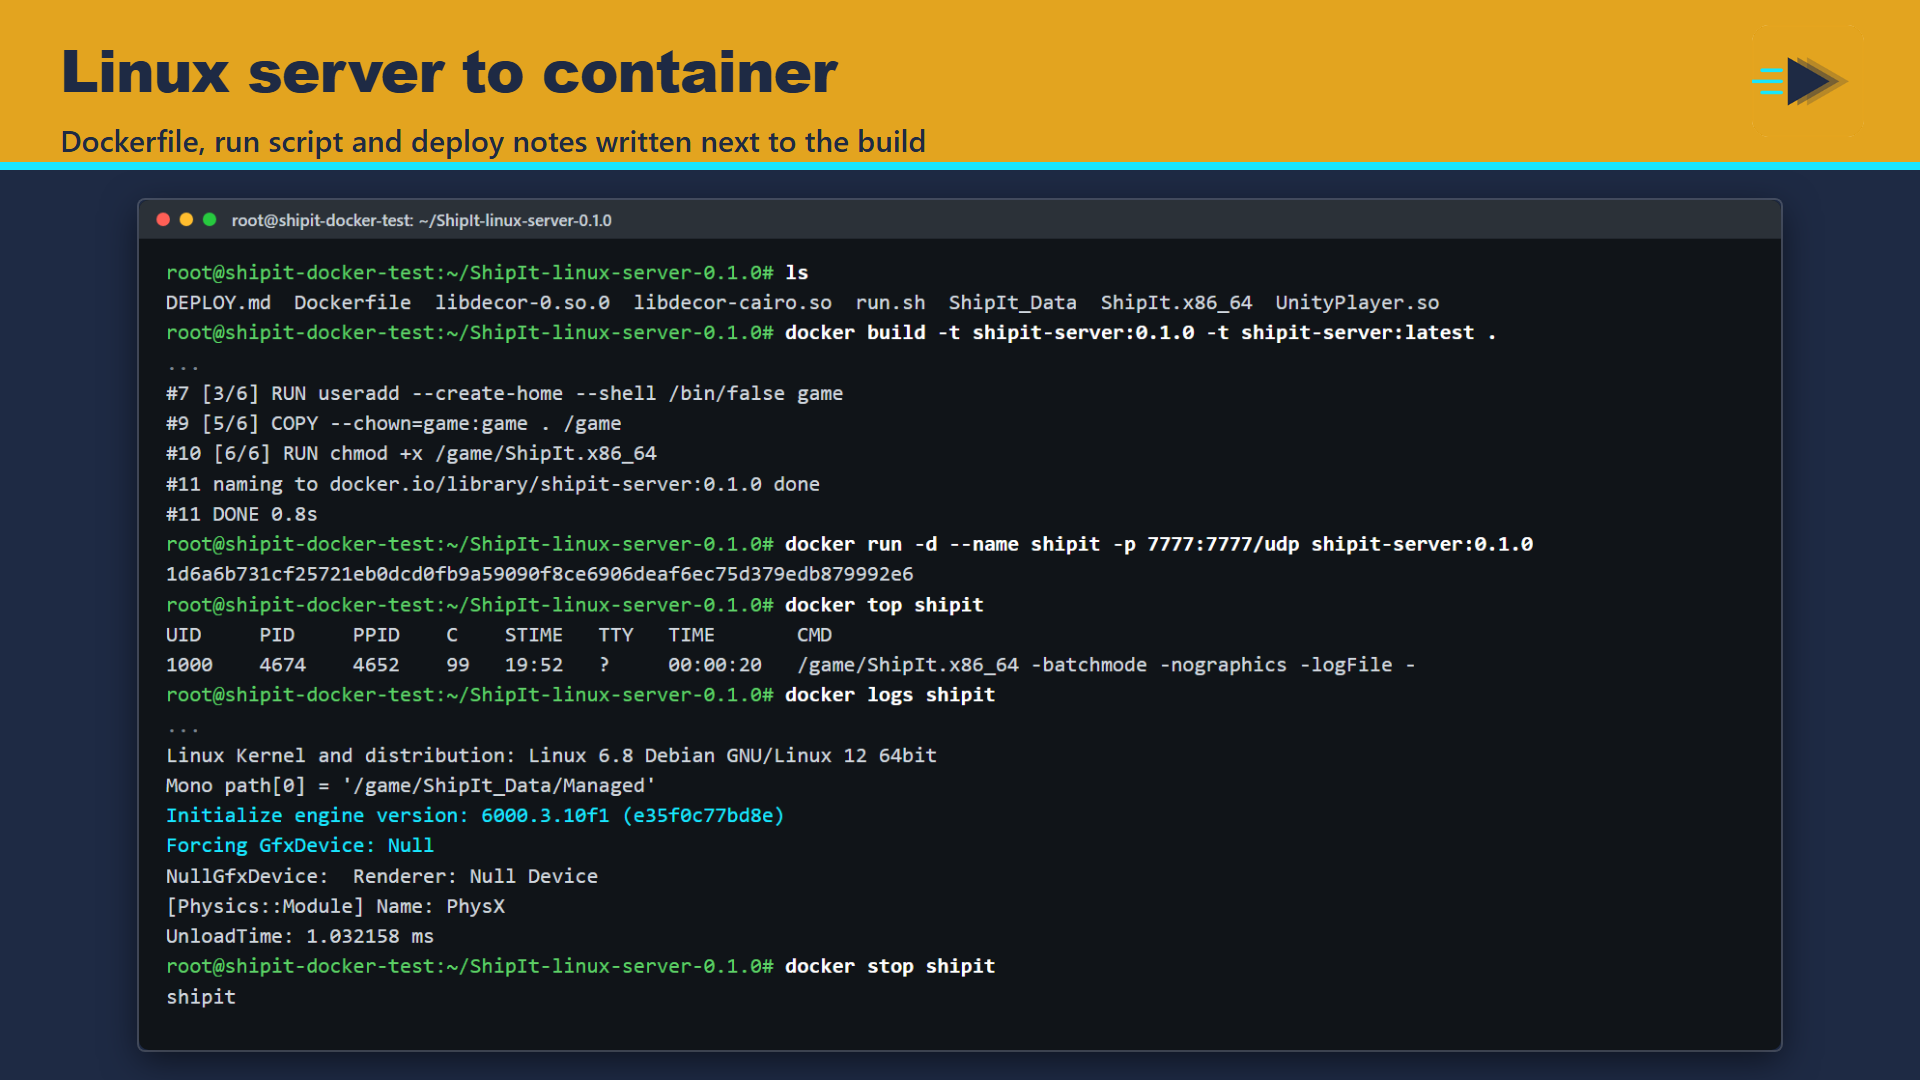Screen dimensions: 1920x1080
Task: Click the play-arrow logo in slide header
Action: 1800,81
